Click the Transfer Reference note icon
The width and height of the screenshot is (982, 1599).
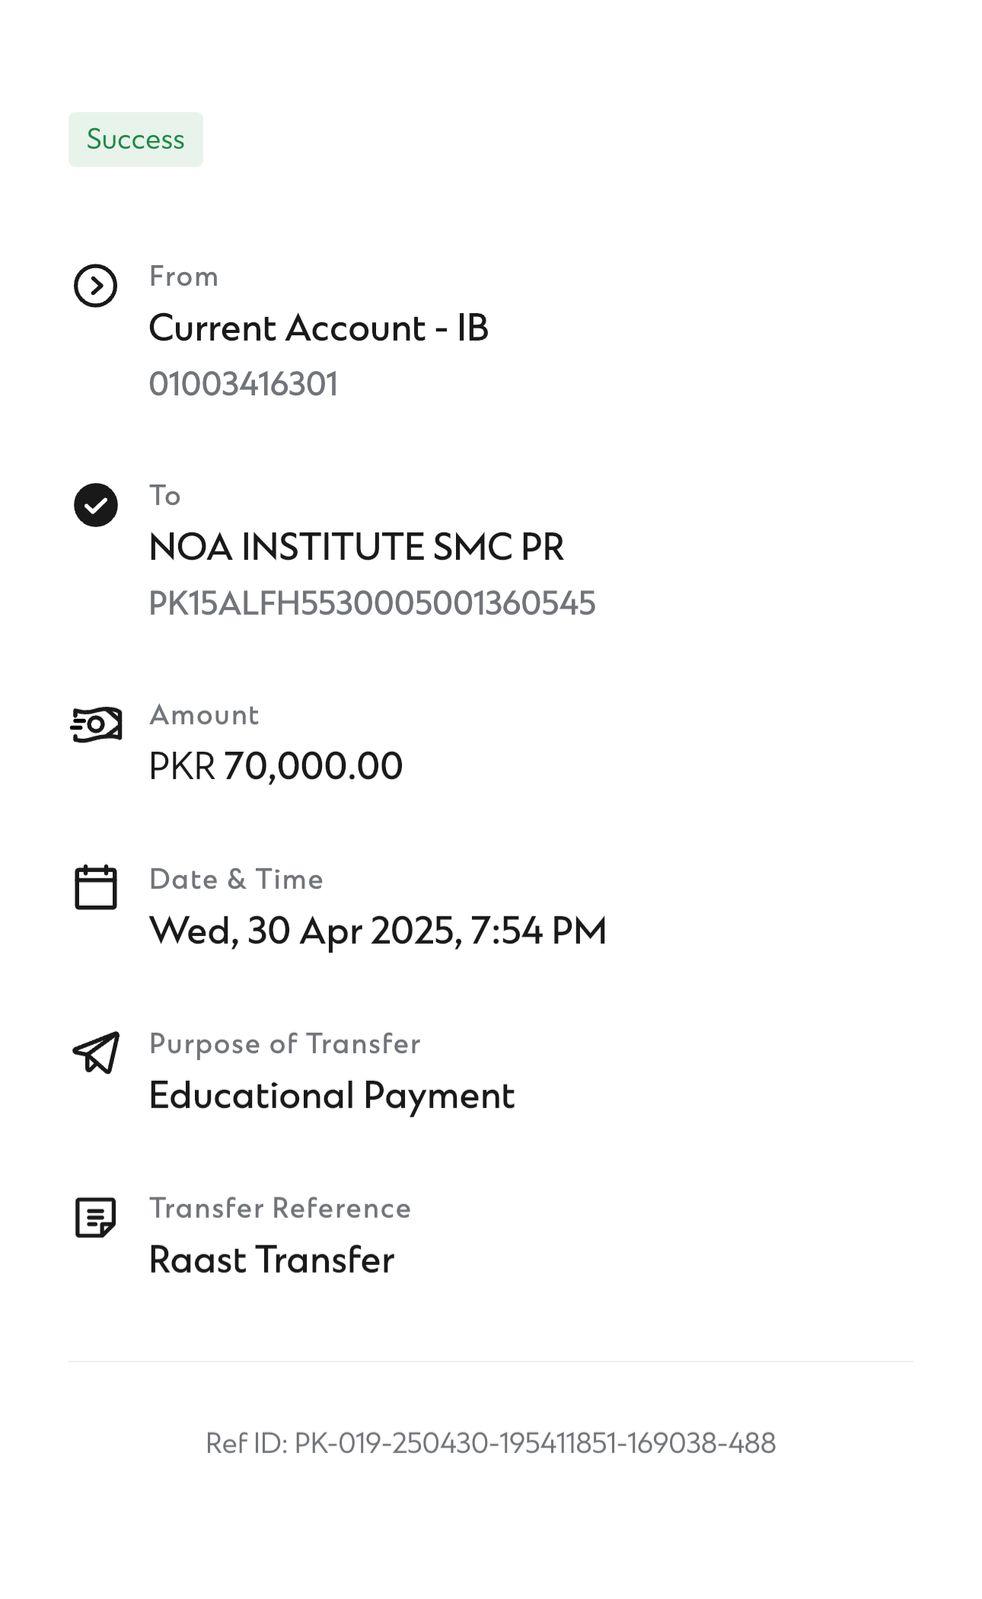coord(96,1217)
